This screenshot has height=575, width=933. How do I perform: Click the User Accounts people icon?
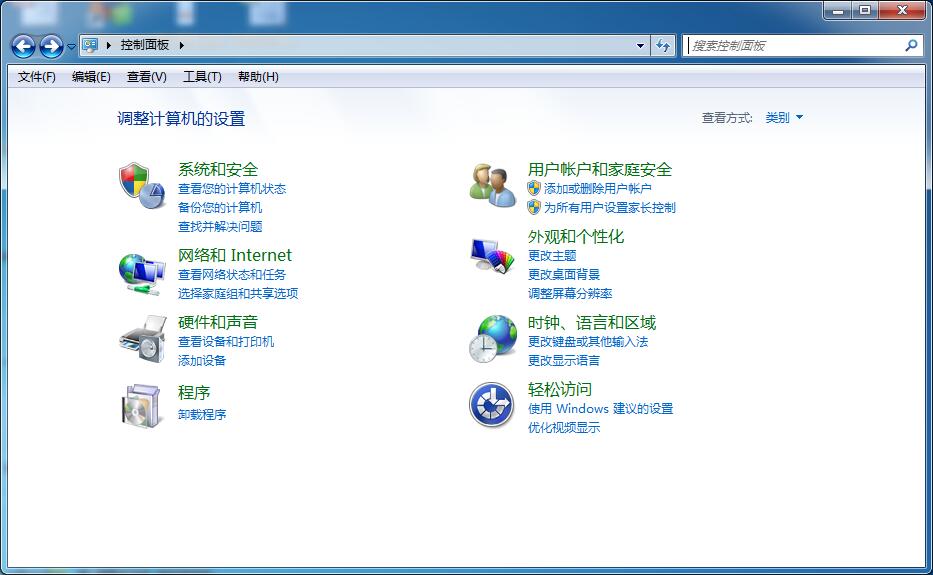[x=492, y=186]
